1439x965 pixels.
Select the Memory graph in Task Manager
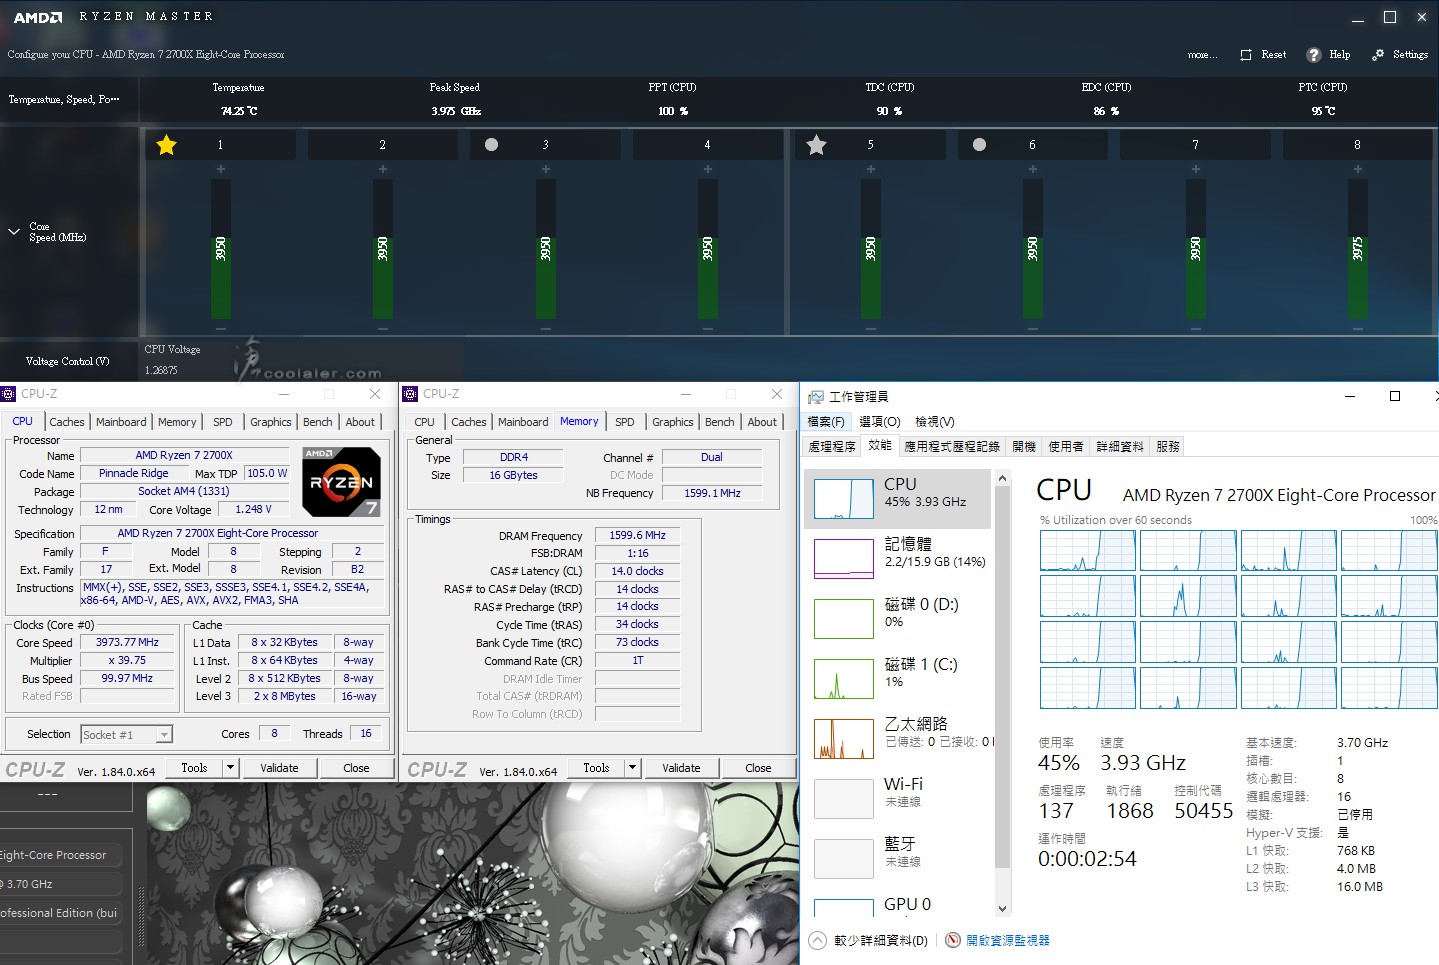tap(844, 558)
